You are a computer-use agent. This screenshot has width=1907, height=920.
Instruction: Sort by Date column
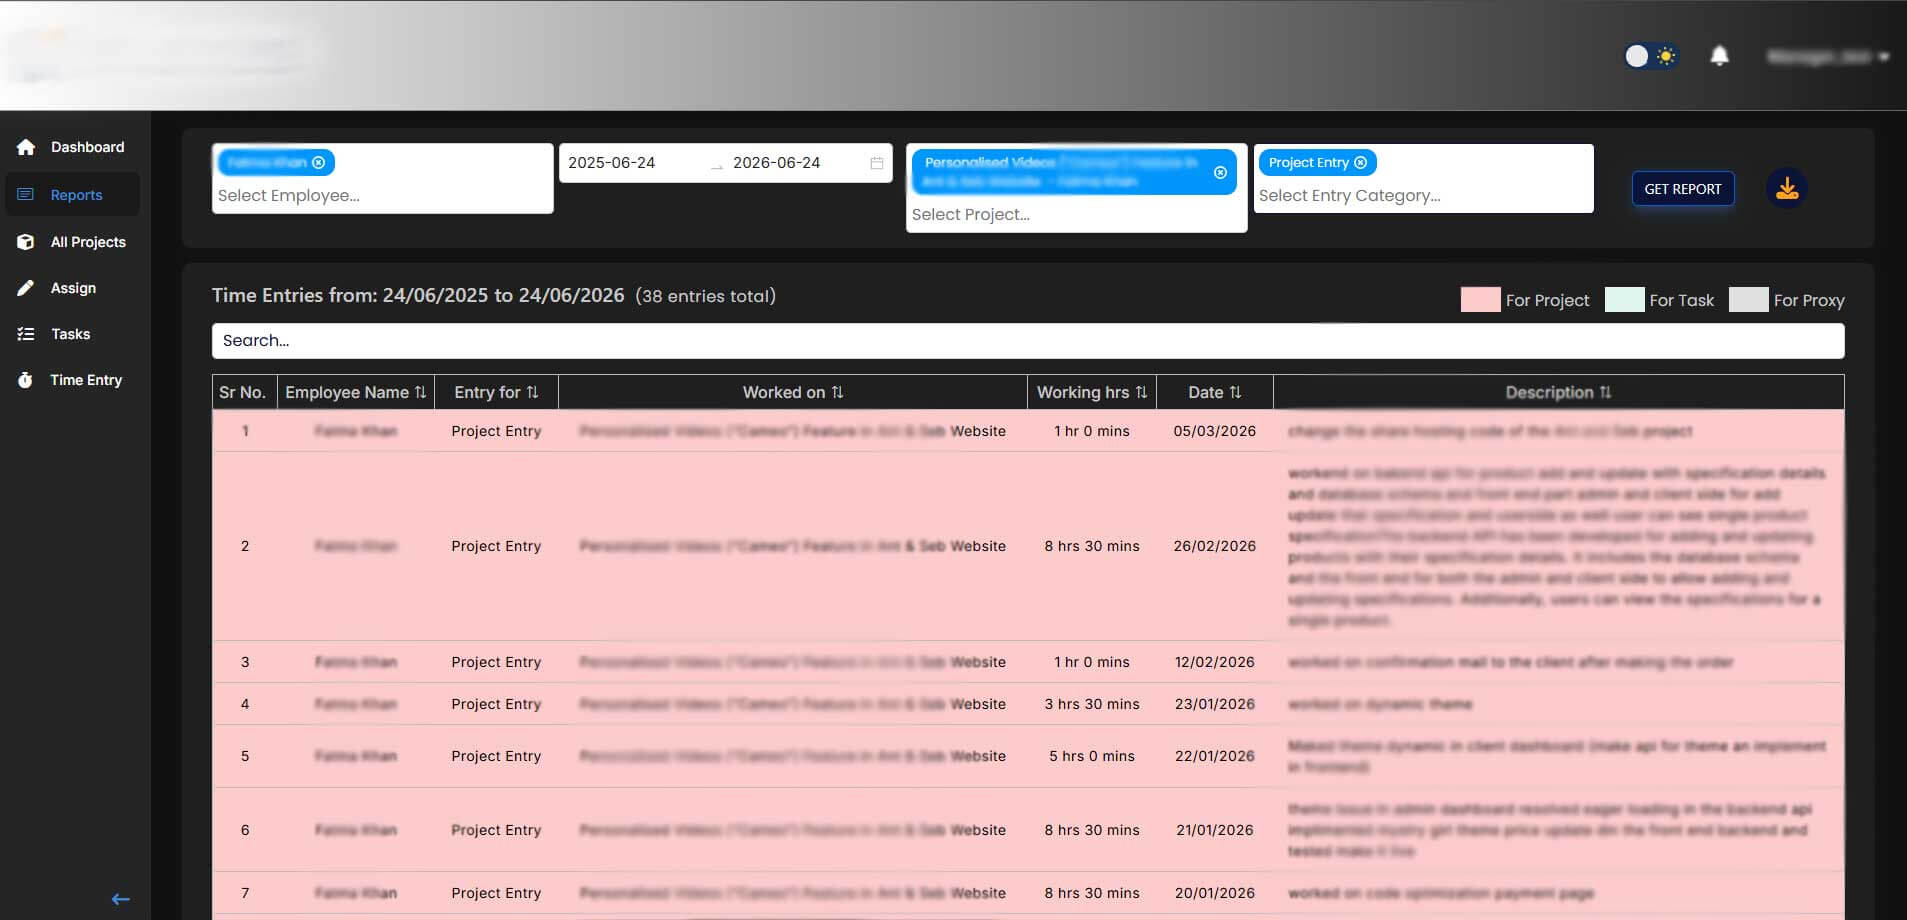tap(1236, 392)
